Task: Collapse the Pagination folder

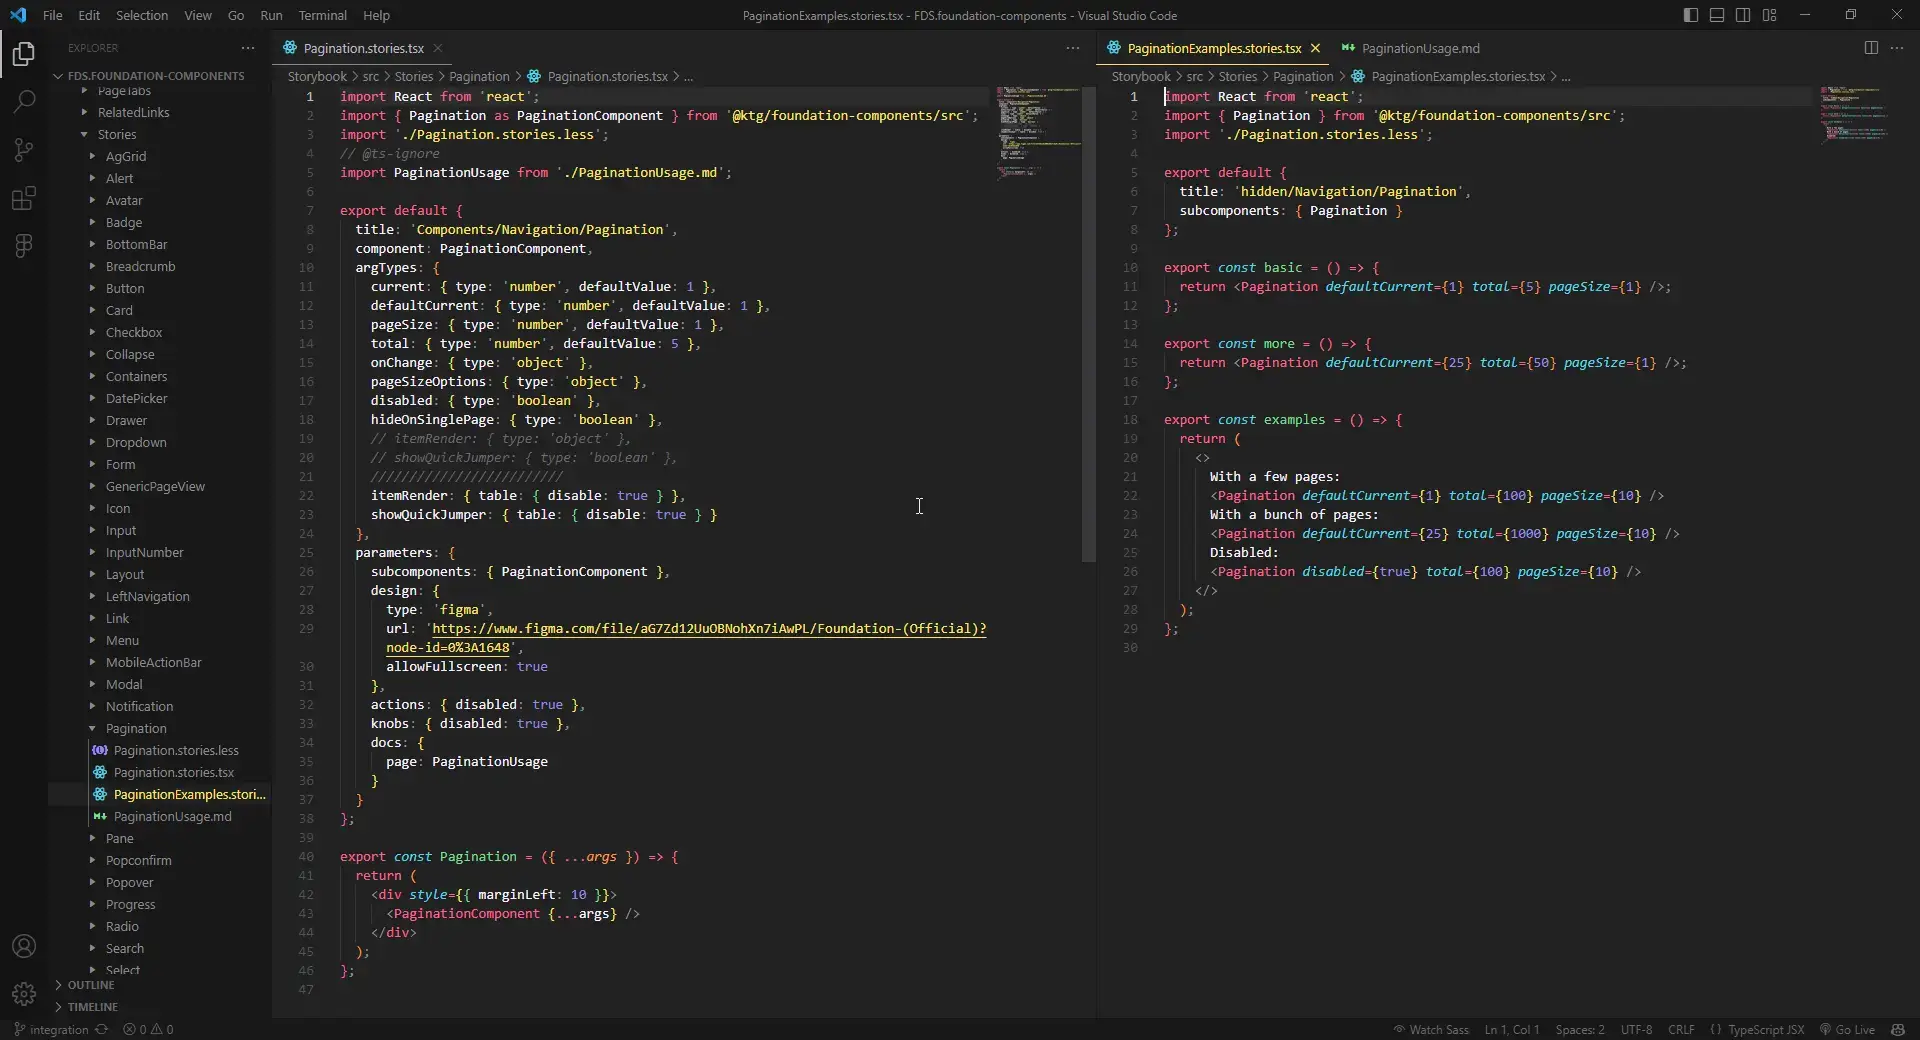Action: tap(136, 728)
